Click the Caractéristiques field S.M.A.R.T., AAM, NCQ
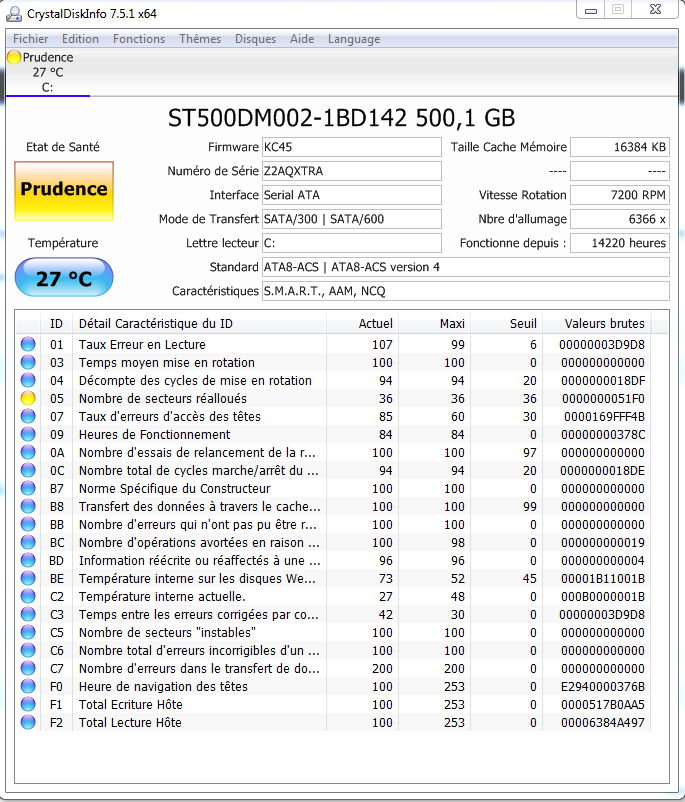The image size is (685, 802). point(466,291)
